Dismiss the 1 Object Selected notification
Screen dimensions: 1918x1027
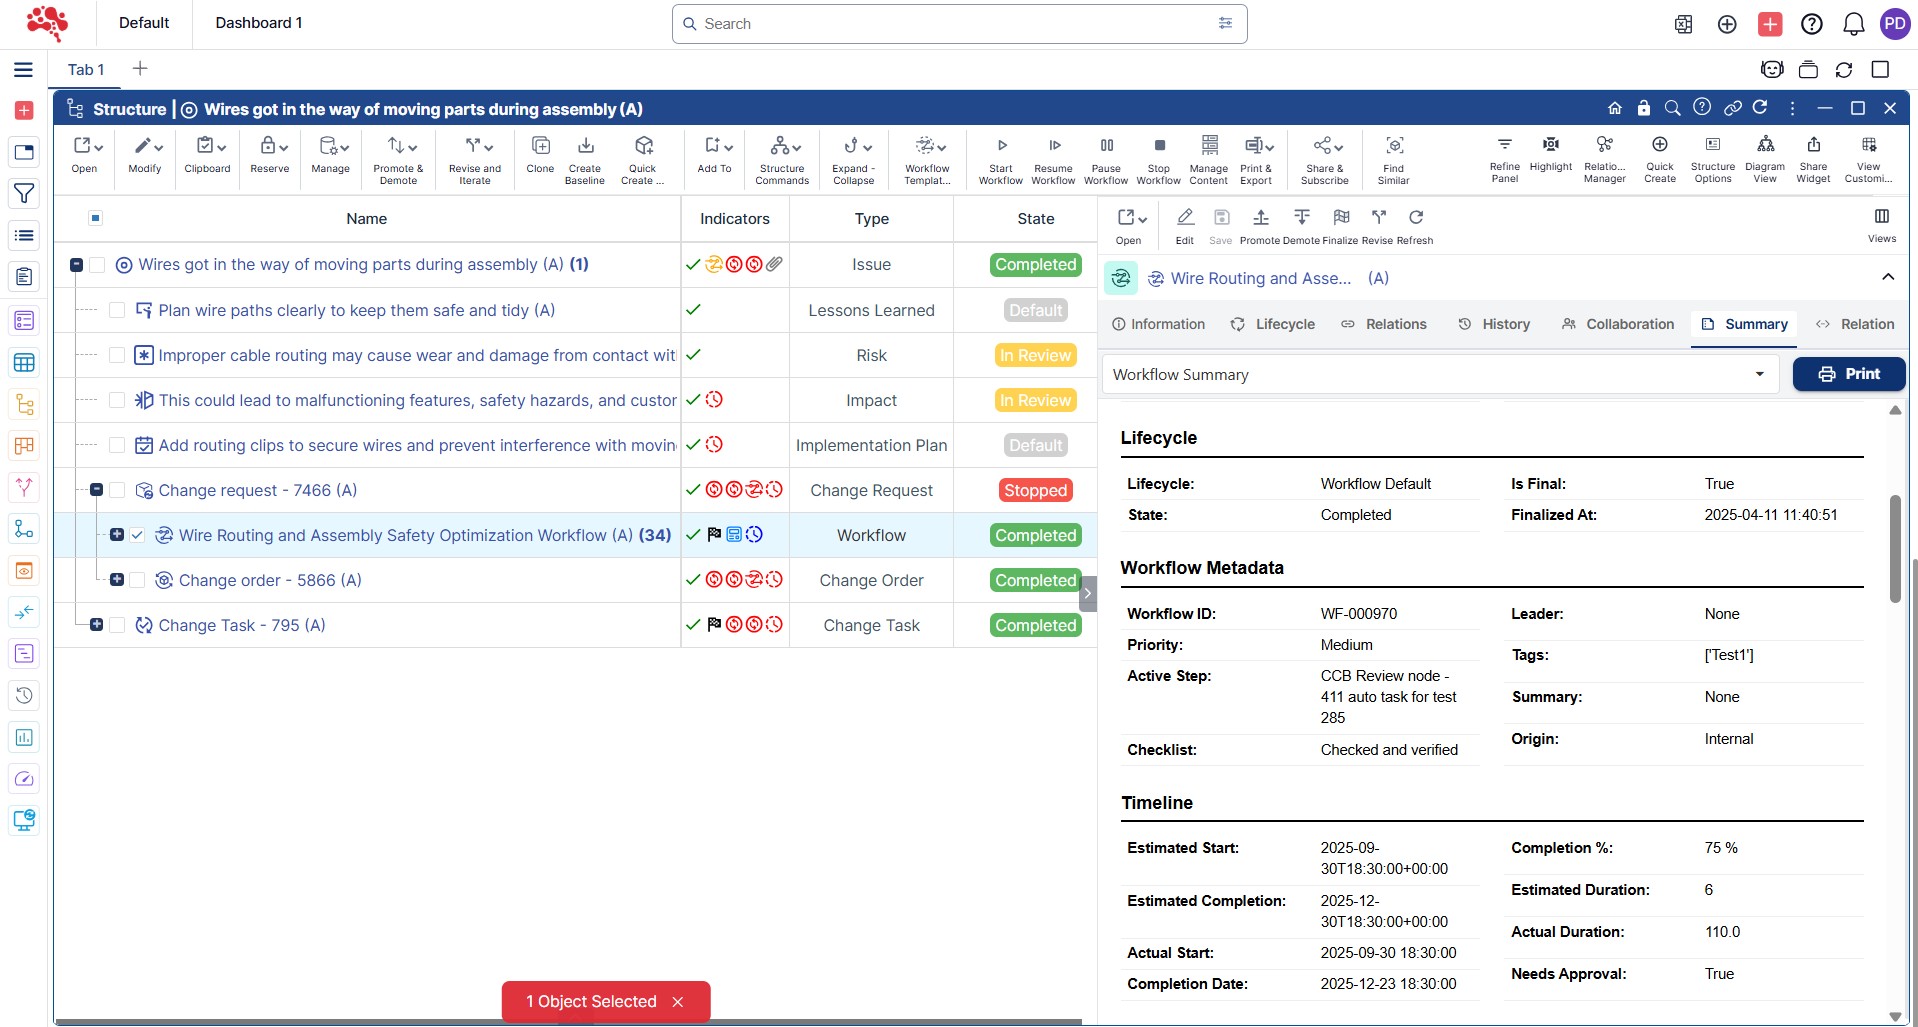pyautogui.click(x=678, y=1002)
